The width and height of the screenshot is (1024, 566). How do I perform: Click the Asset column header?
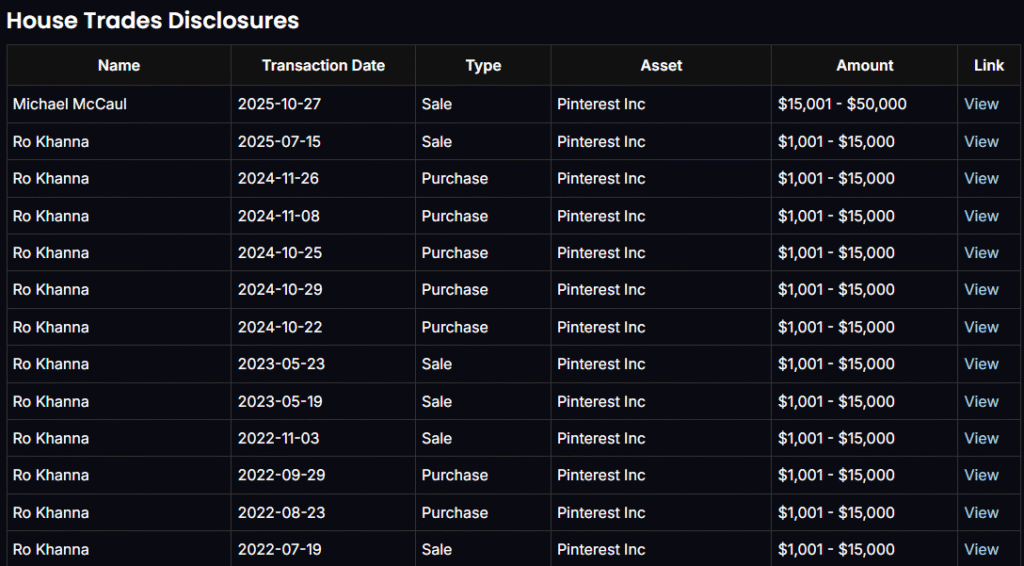[x=661, y=65]
